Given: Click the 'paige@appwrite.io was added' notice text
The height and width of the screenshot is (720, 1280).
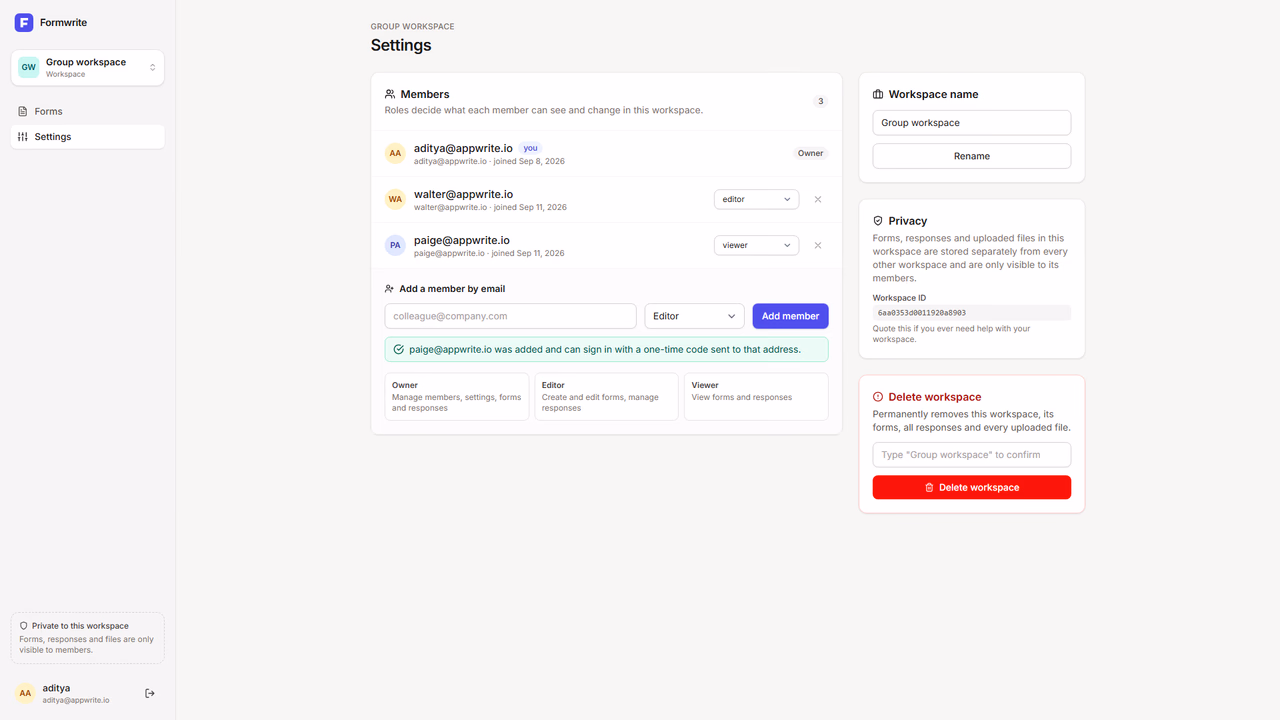Looking at the screenshot, I should (x=605, y=350).
